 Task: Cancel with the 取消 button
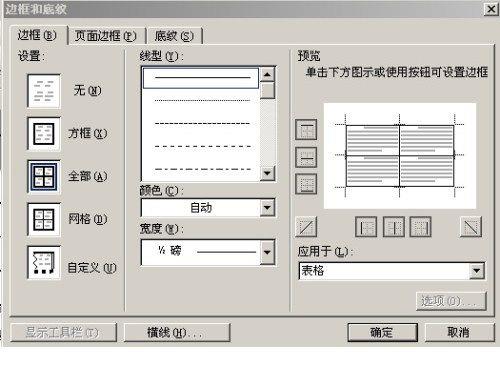coord(459,332)
